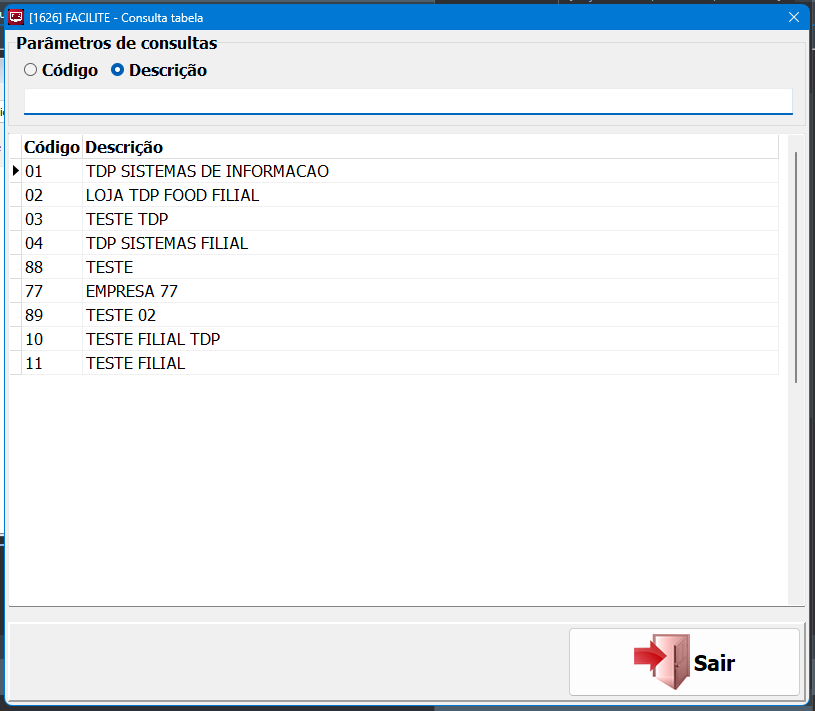Click code cell 04

52,243
